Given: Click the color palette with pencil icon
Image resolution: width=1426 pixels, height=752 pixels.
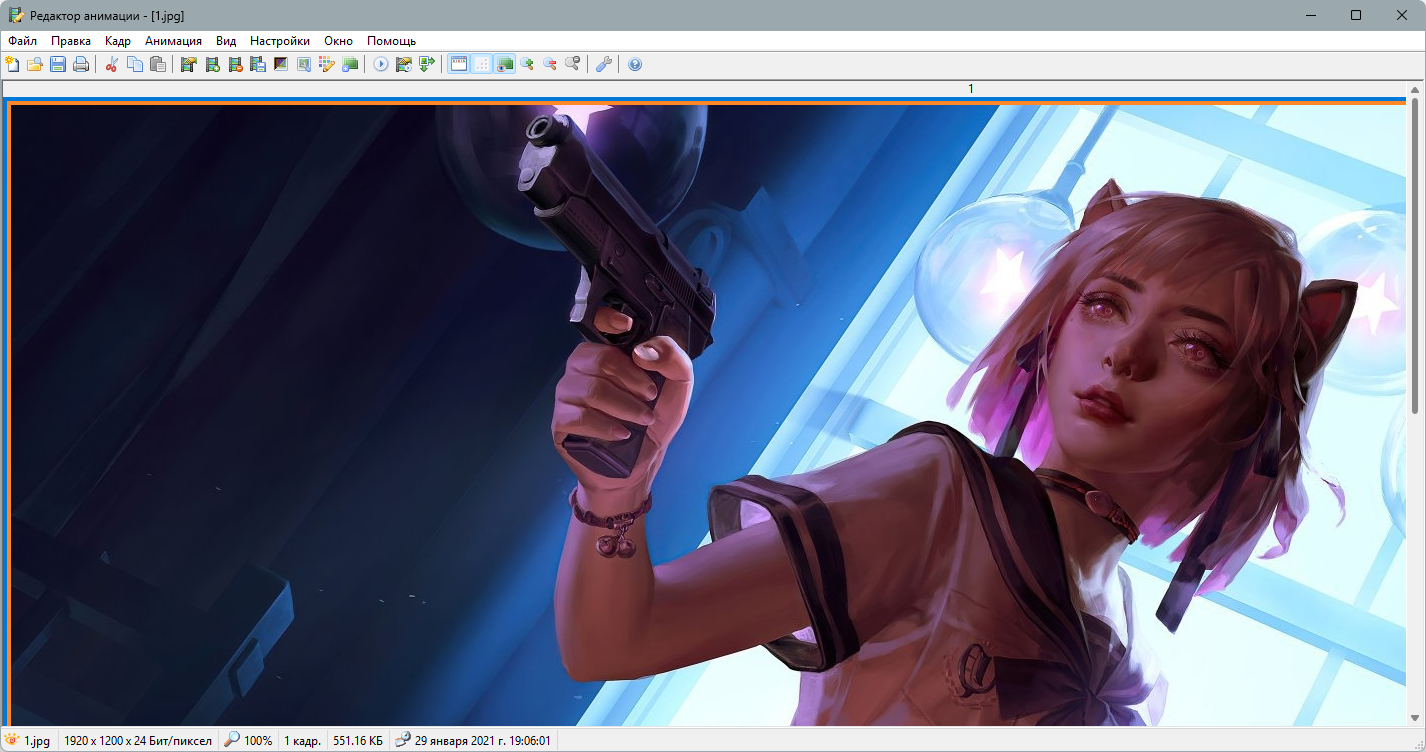Looking at the screenshot, I should click(x=327, y=64).
